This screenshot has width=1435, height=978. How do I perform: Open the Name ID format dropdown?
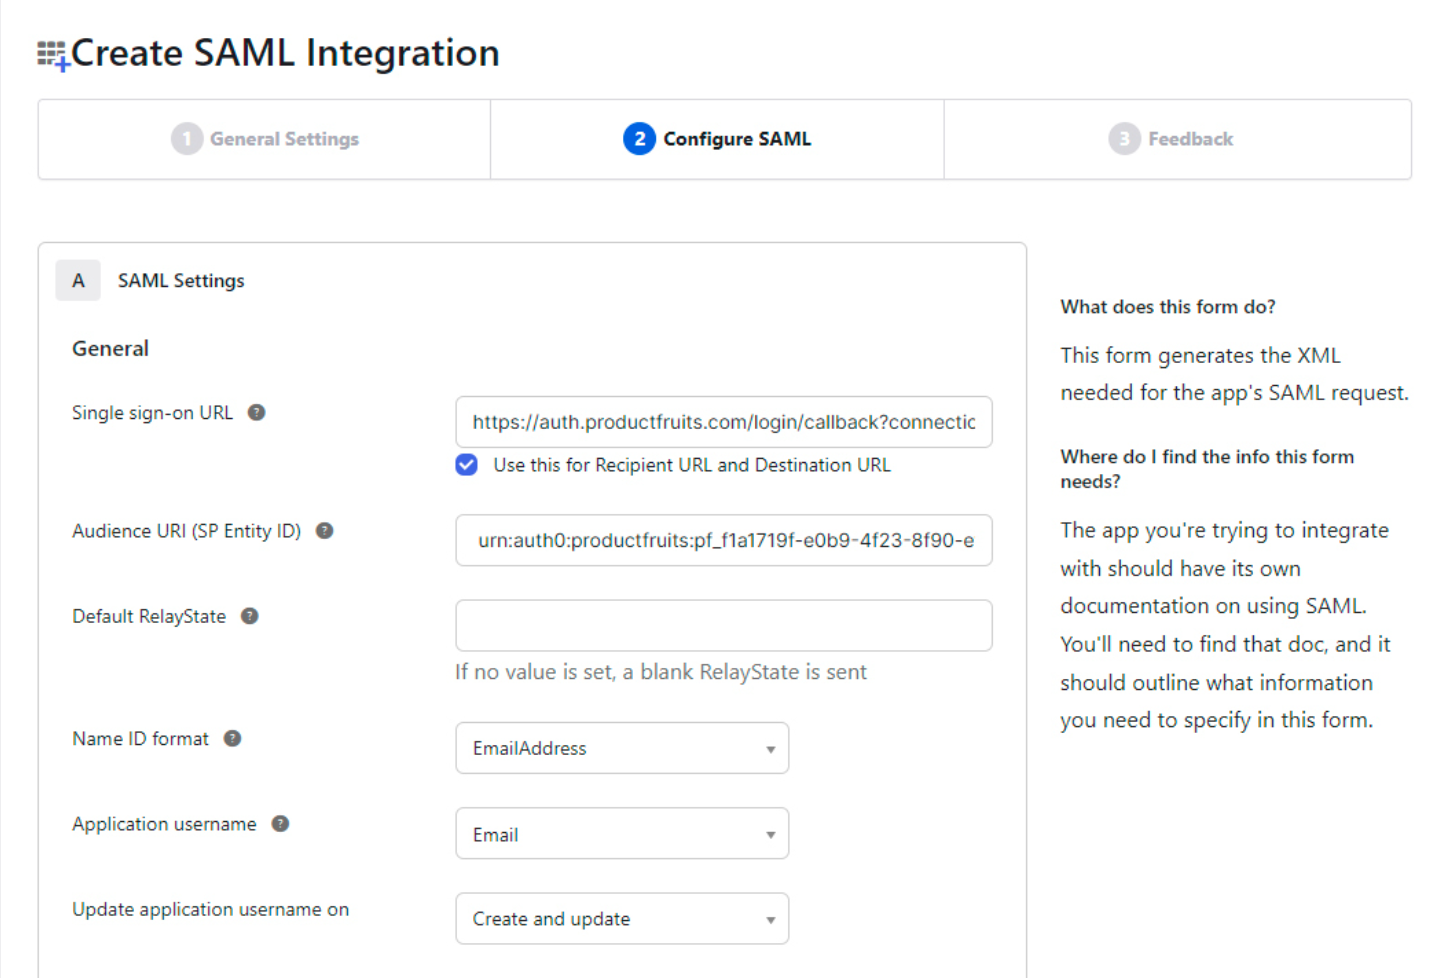tap(622, 748)
